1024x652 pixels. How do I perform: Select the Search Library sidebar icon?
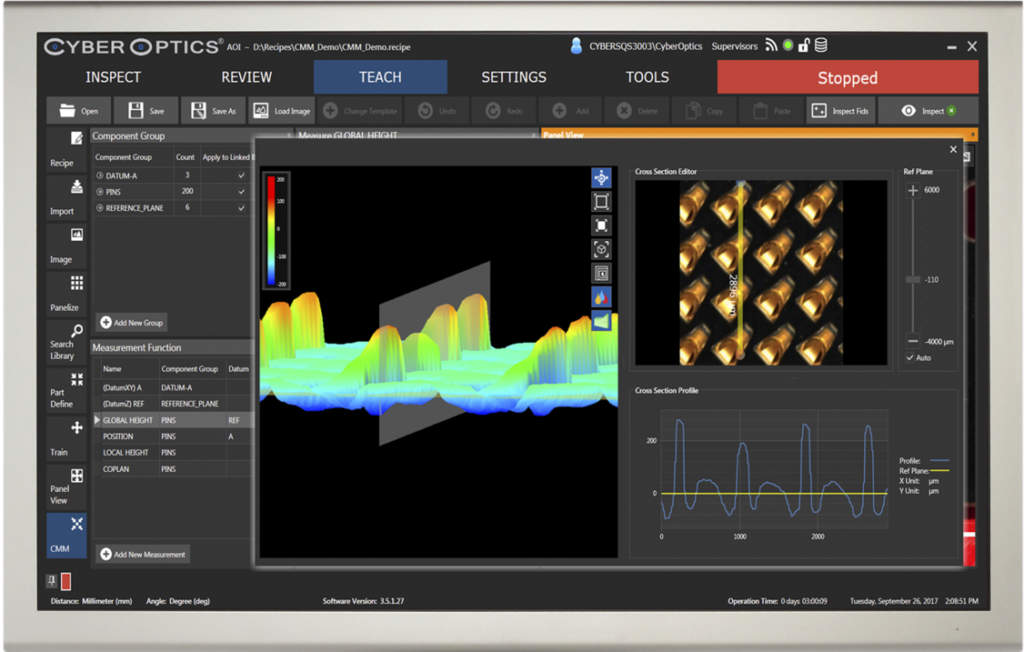coord(66,342)
